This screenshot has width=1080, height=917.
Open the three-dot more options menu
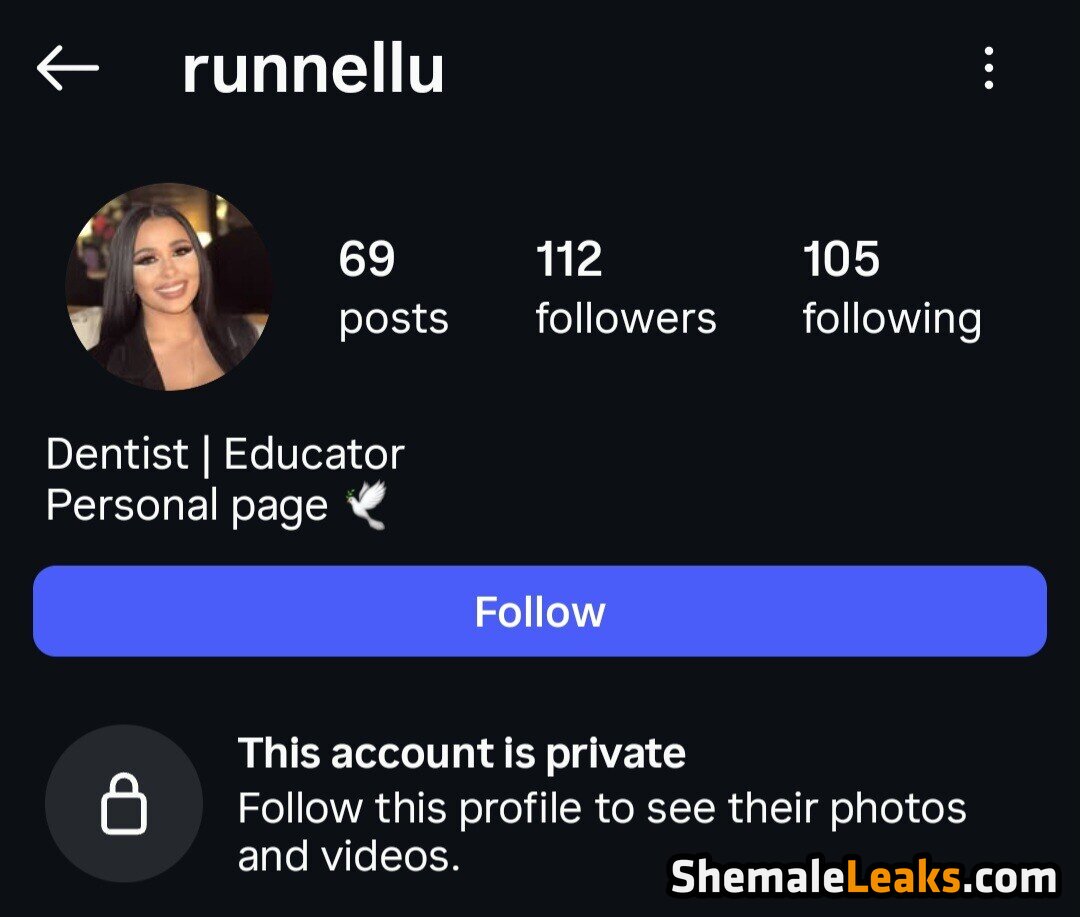(988, 68)
